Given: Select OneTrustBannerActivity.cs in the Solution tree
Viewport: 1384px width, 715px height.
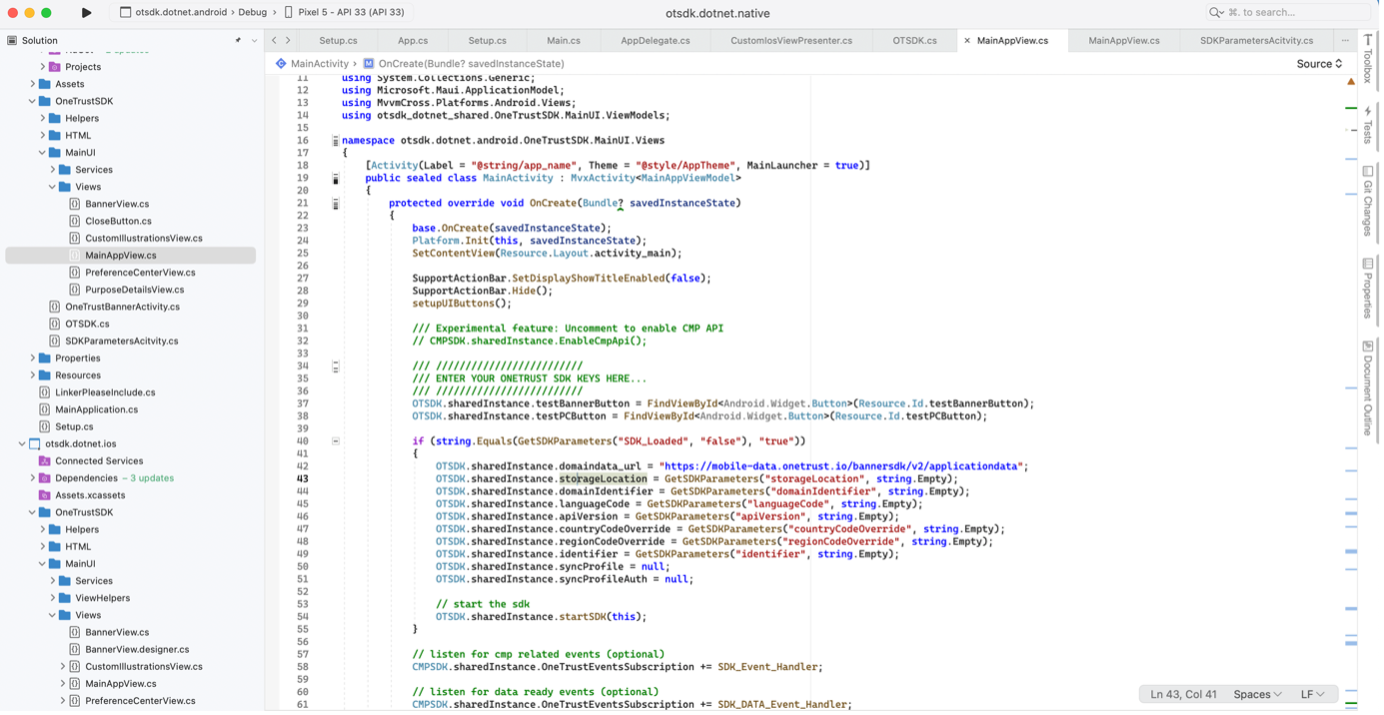Looking at the screenshot, I should coord(122,307).
